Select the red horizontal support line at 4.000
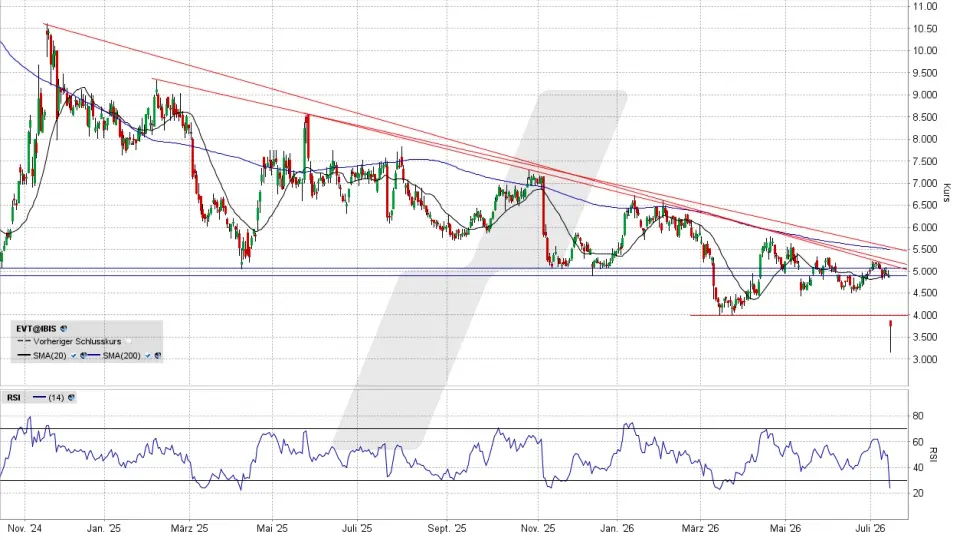960x540 pixels. tap(799, 315)
